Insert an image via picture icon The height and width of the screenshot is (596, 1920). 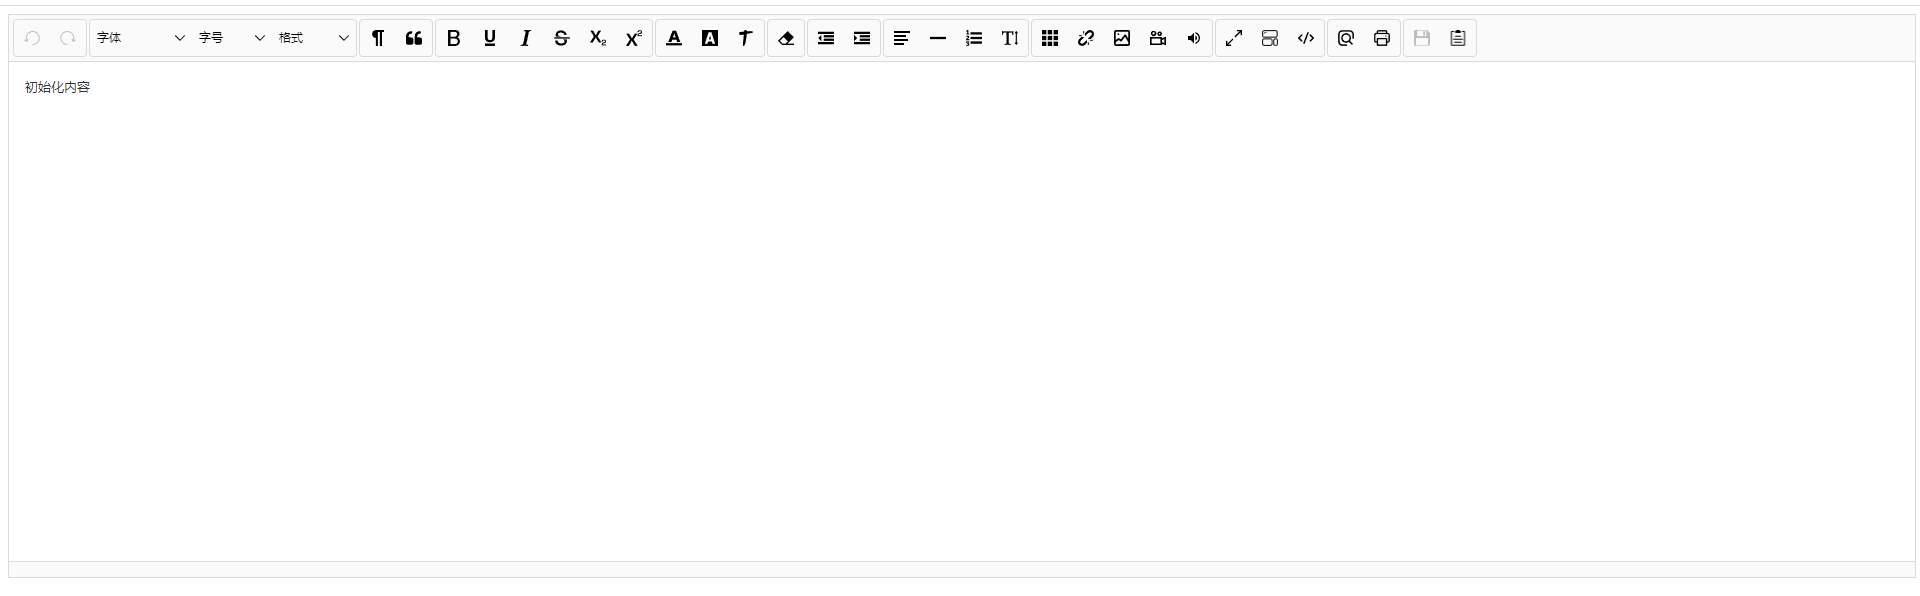[x=1122, y=38]
